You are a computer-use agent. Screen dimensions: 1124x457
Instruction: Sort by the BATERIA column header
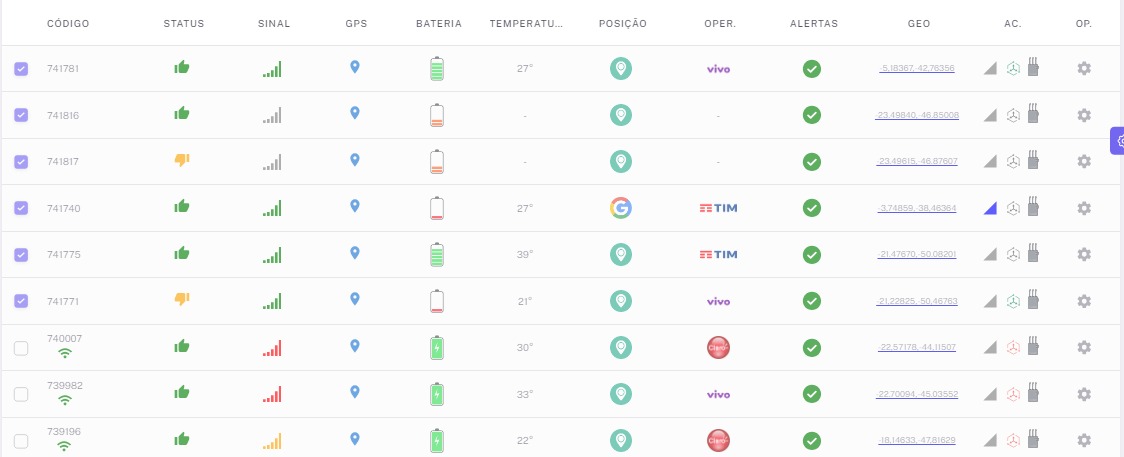click(438, 23)
